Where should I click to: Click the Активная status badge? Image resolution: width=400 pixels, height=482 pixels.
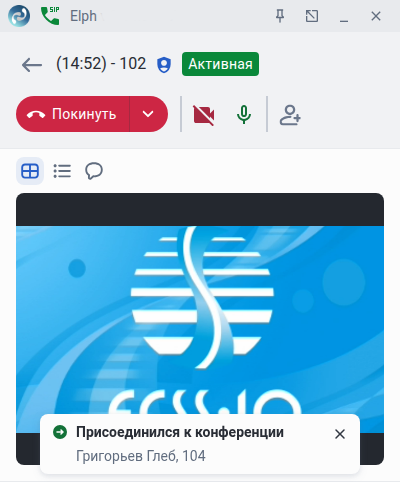pyautogui.click(x=220, y=64)
